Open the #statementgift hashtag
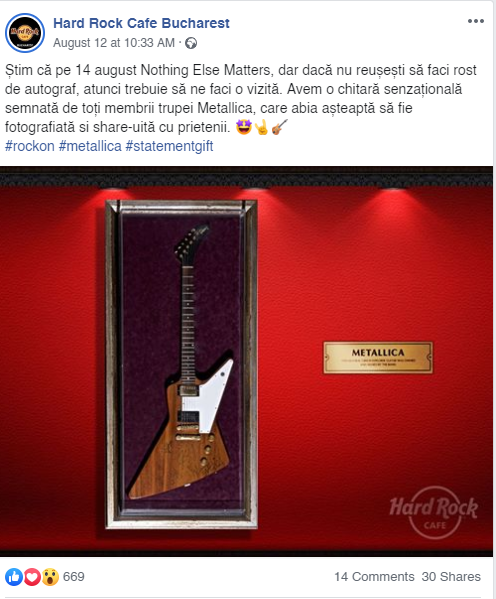Viewport: 496px width, 599px height. coord(169,146)
